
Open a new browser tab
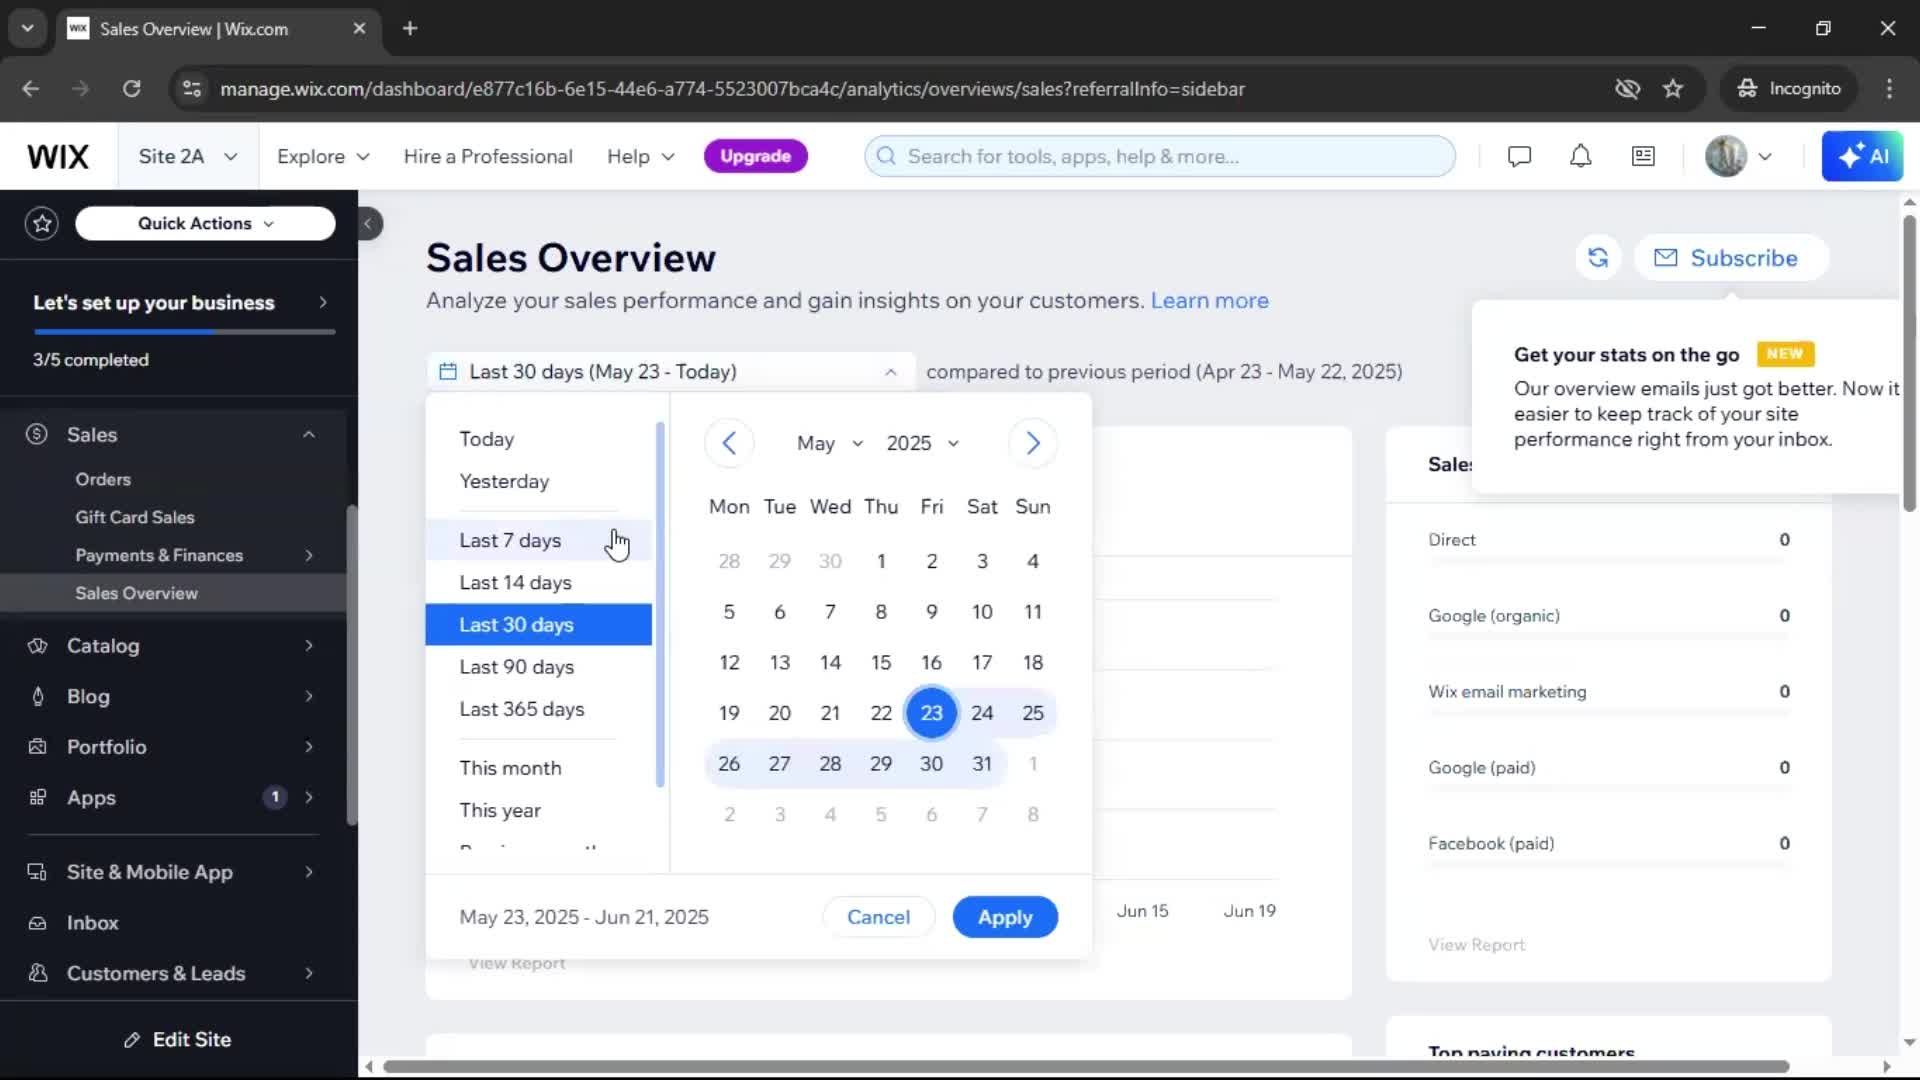[x=410, y=29]
